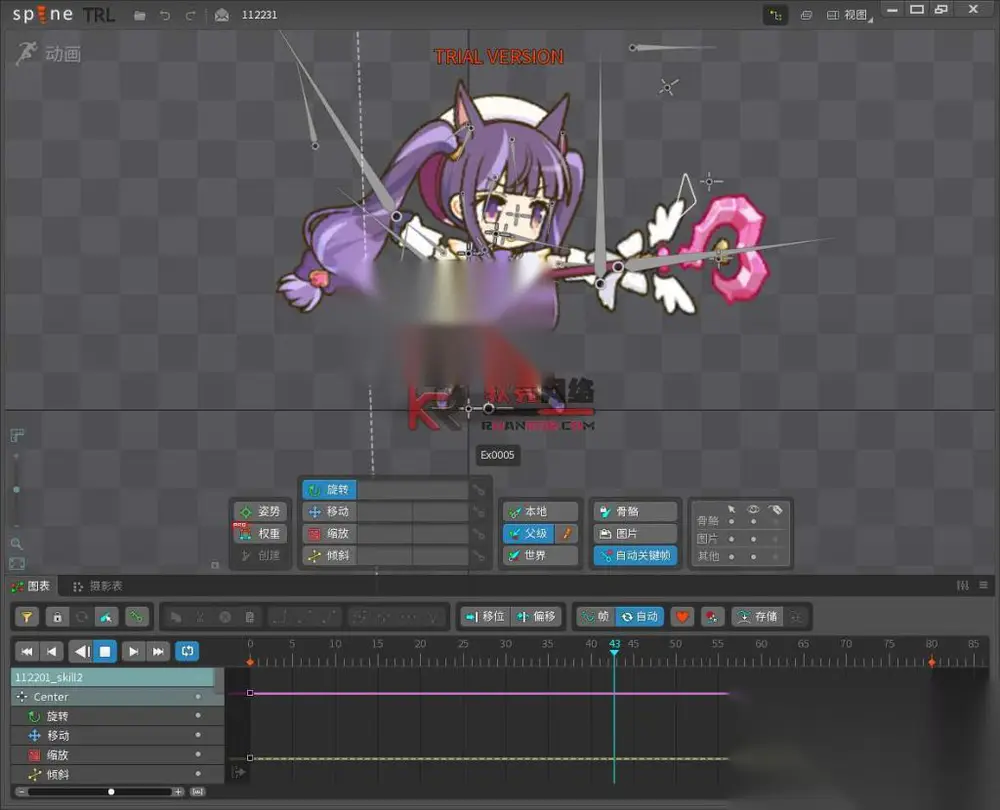
Task: Step to previous frame button
Action: (52, 651)
